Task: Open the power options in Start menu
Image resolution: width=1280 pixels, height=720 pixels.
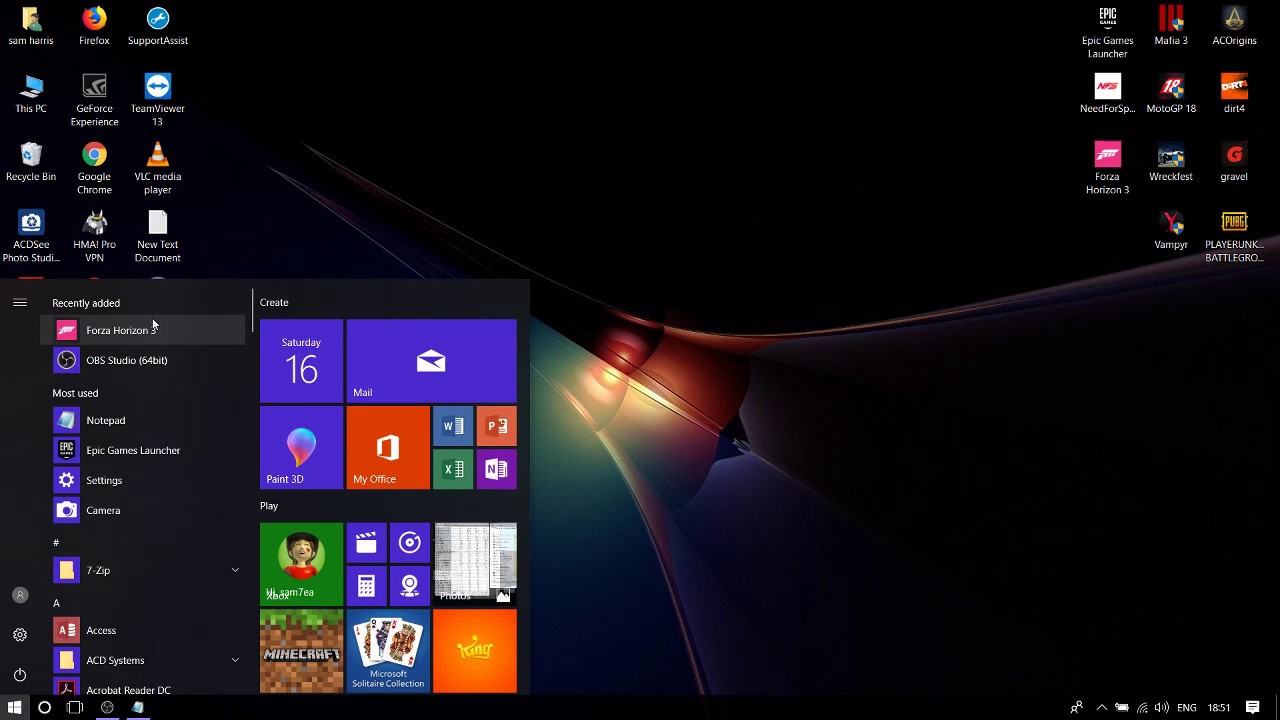Action: coord(20,673)
